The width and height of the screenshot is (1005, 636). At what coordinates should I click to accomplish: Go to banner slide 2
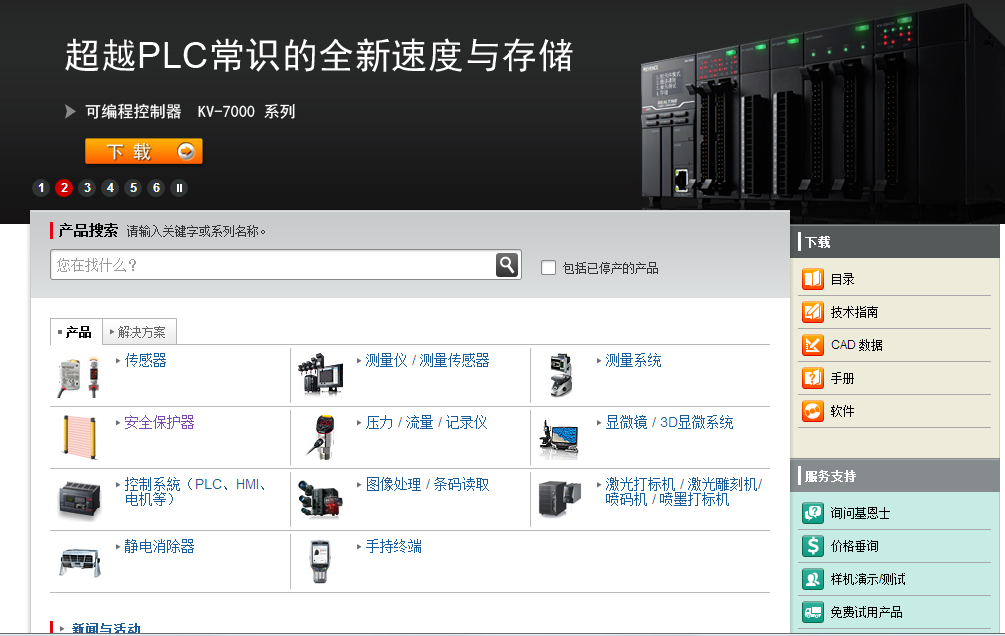64,188
